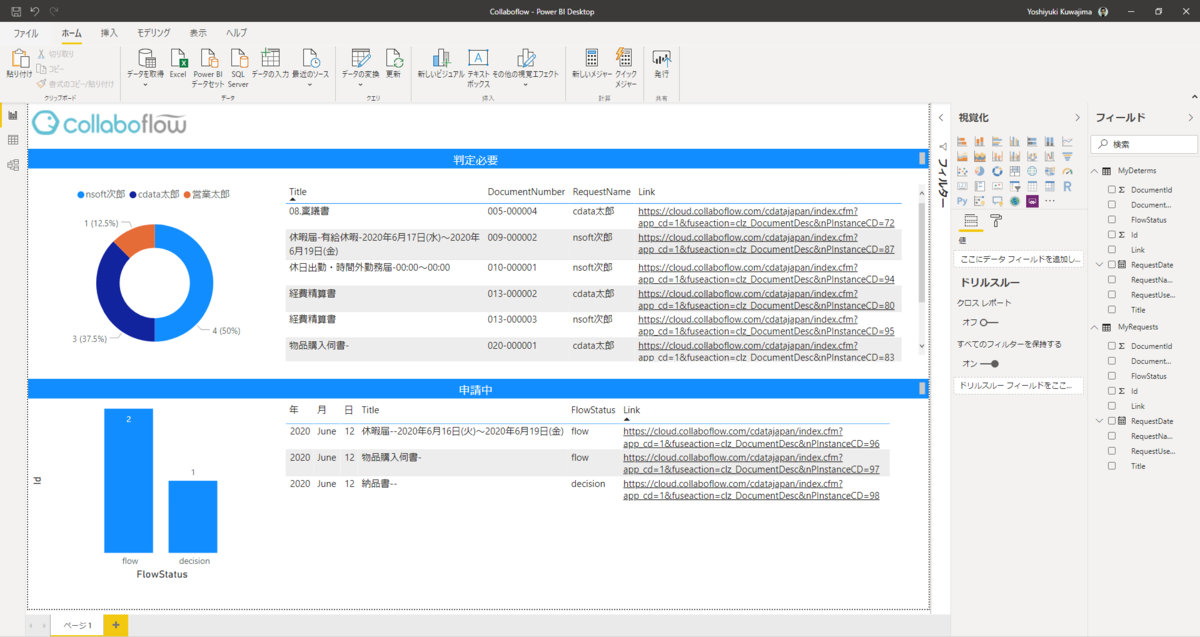1200x637 pixels.
Task: Click the SQL Server icon
Action: (238, 58)
